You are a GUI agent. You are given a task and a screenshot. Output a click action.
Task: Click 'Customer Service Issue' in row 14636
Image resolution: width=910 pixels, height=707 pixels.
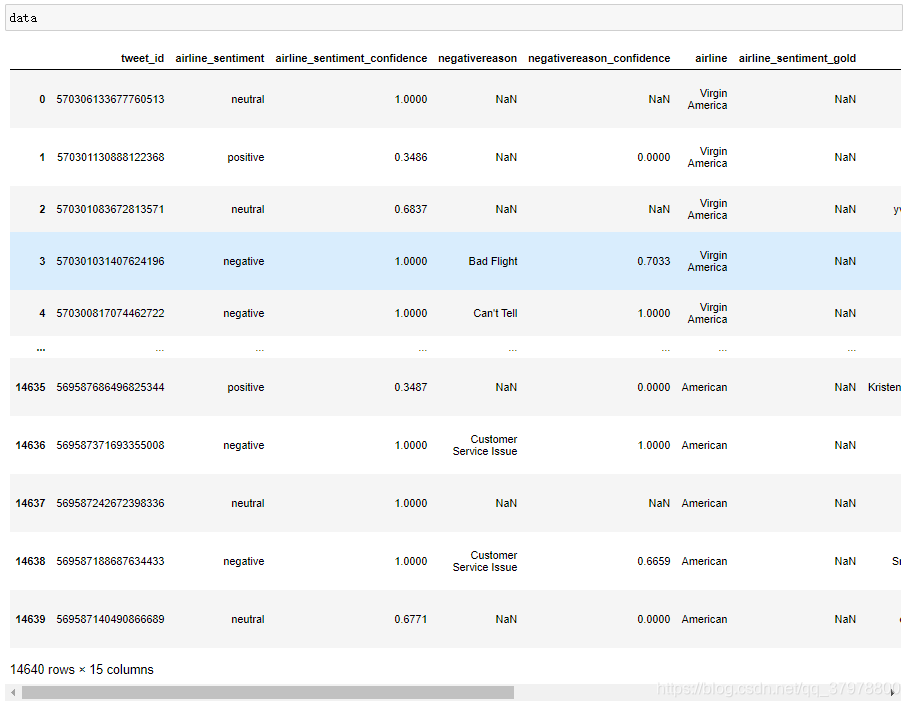tap(485, 445)
